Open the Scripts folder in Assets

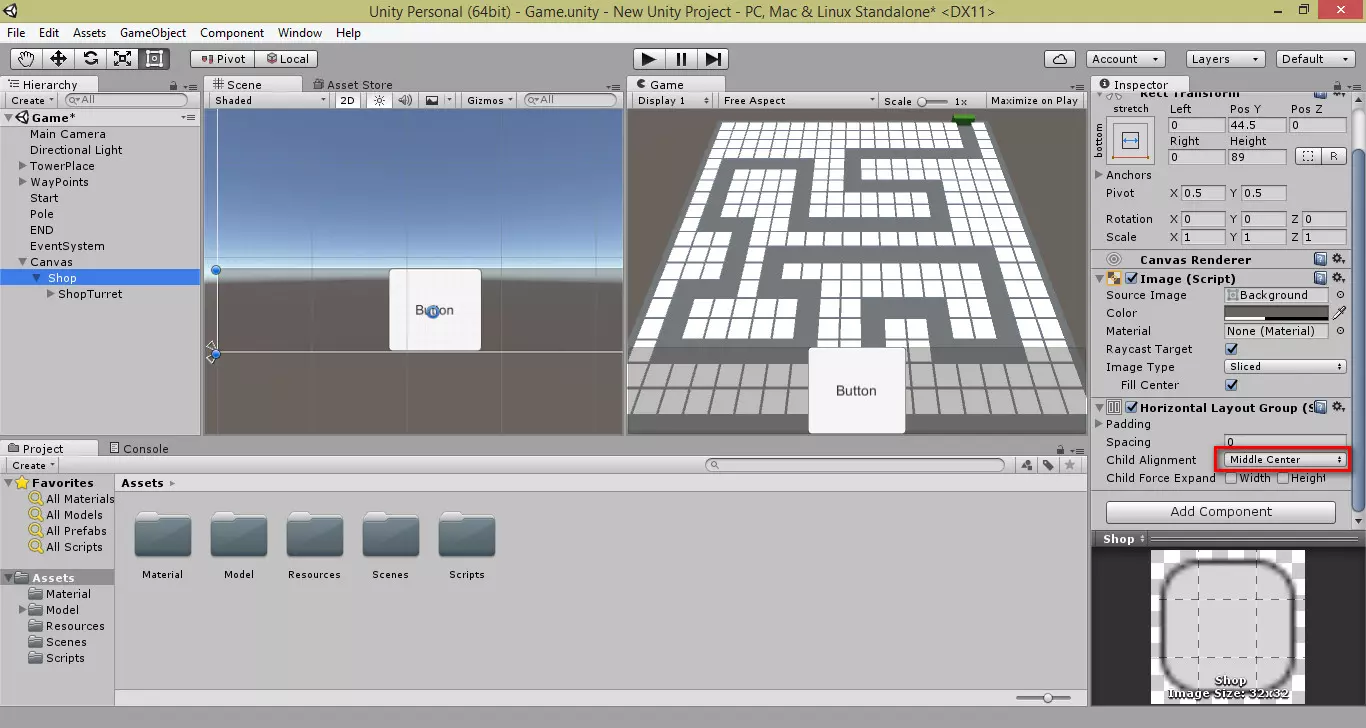[466, 545]
